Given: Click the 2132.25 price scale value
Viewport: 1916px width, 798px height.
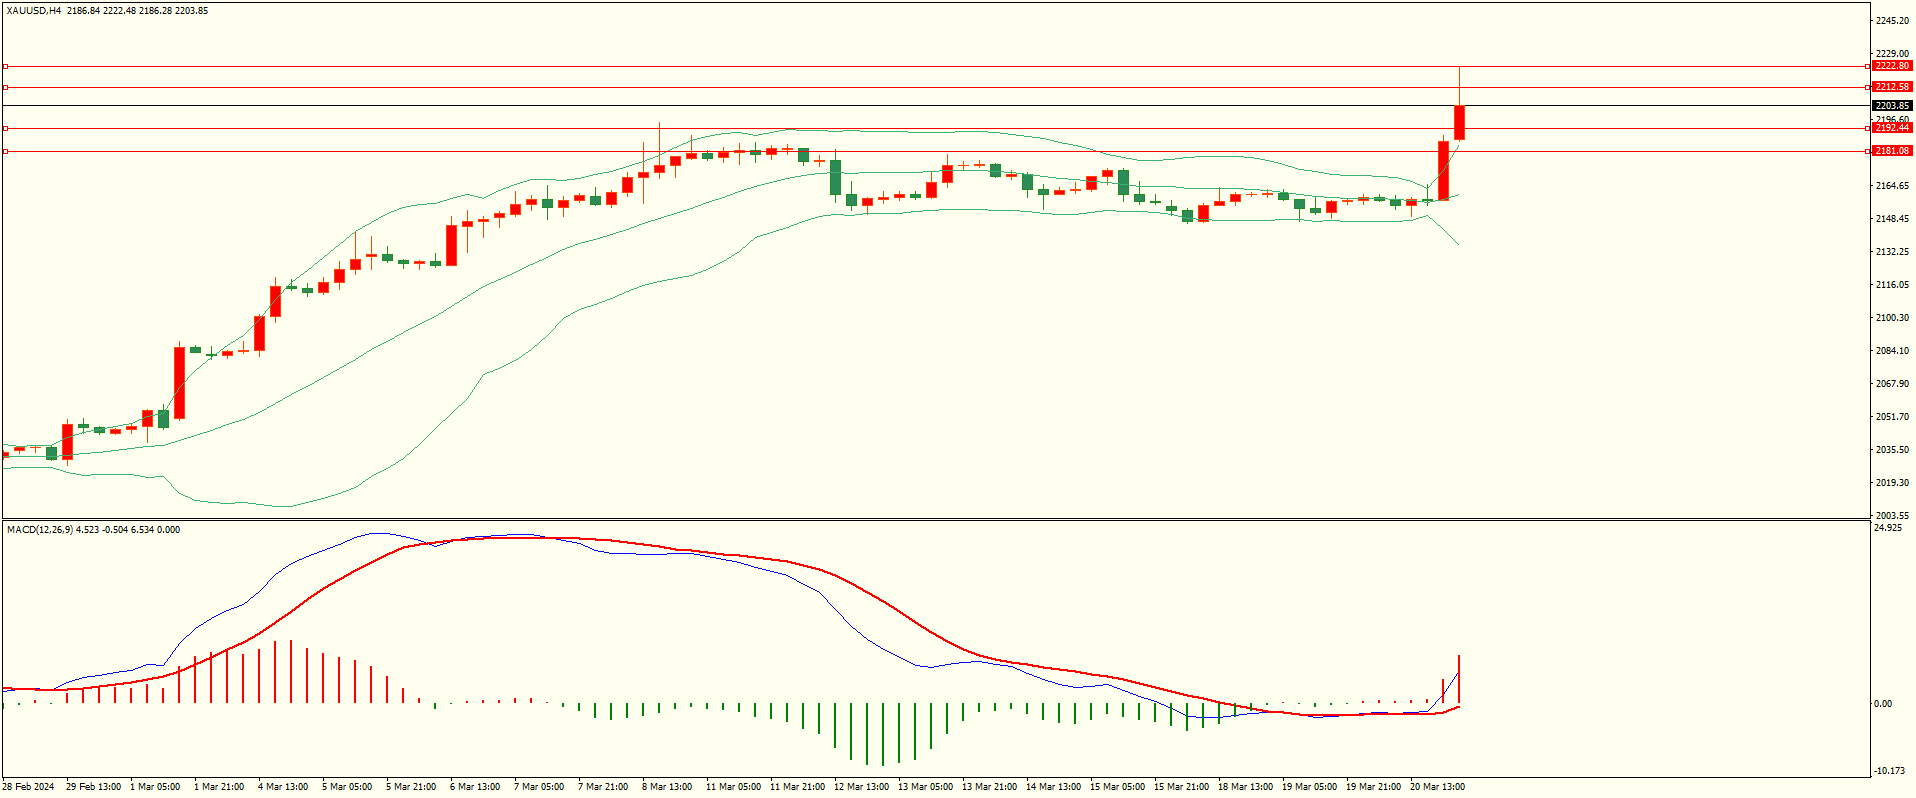Looking at the screenshot, I should (x=1892, y=252).
